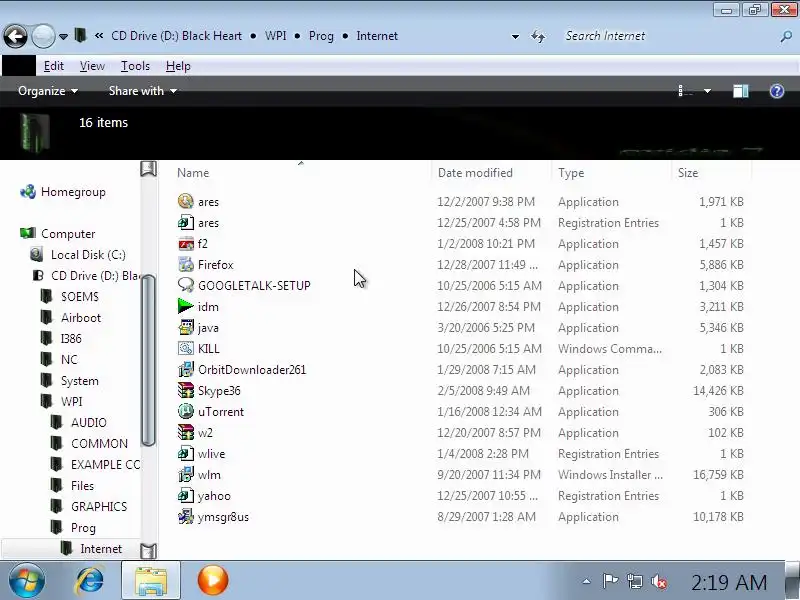Image resolution: width=800 pixels, height=600 pixels.
Task: Click the Back navigation arrow
Action: pos(15,36)
